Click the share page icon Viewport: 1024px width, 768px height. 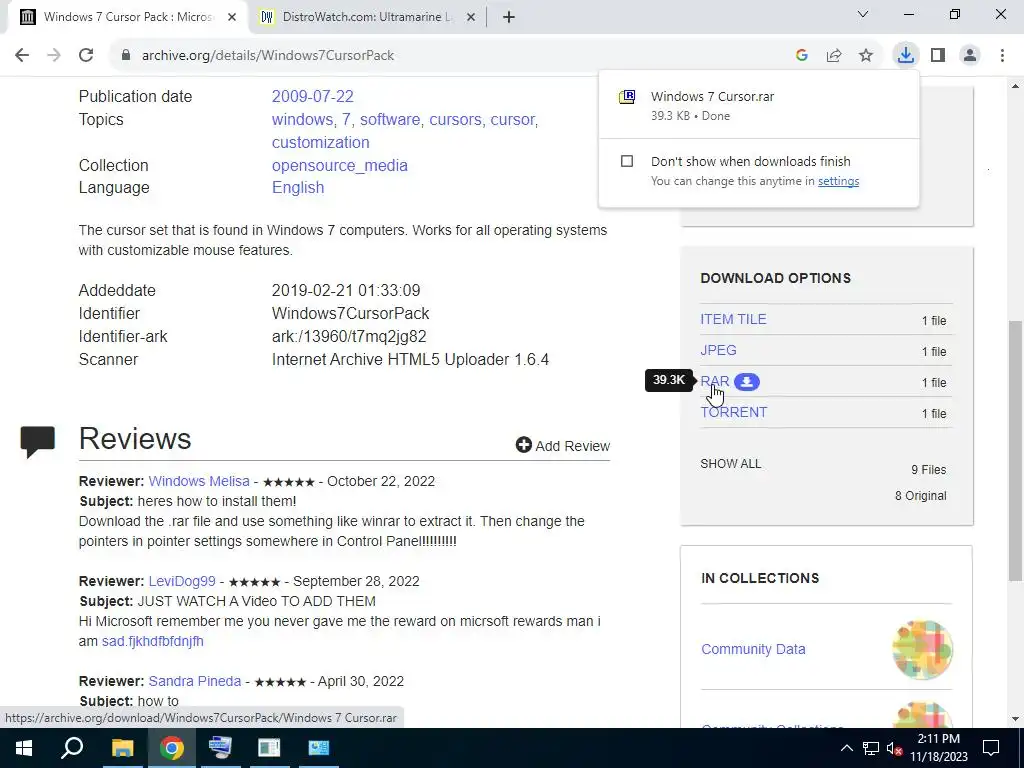pos(834,56)
